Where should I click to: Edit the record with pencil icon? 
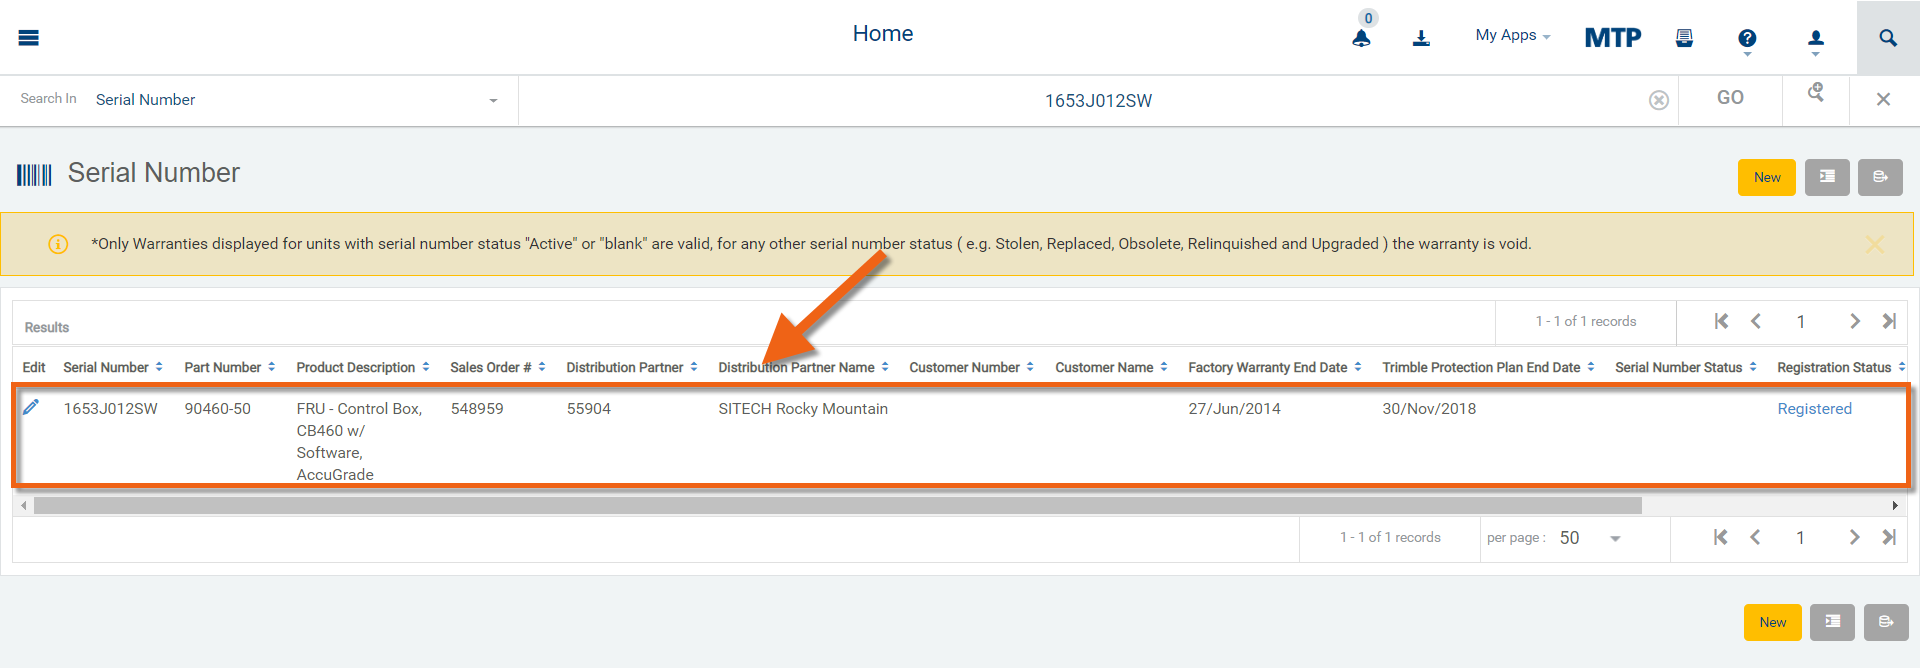tap(31, 407)
